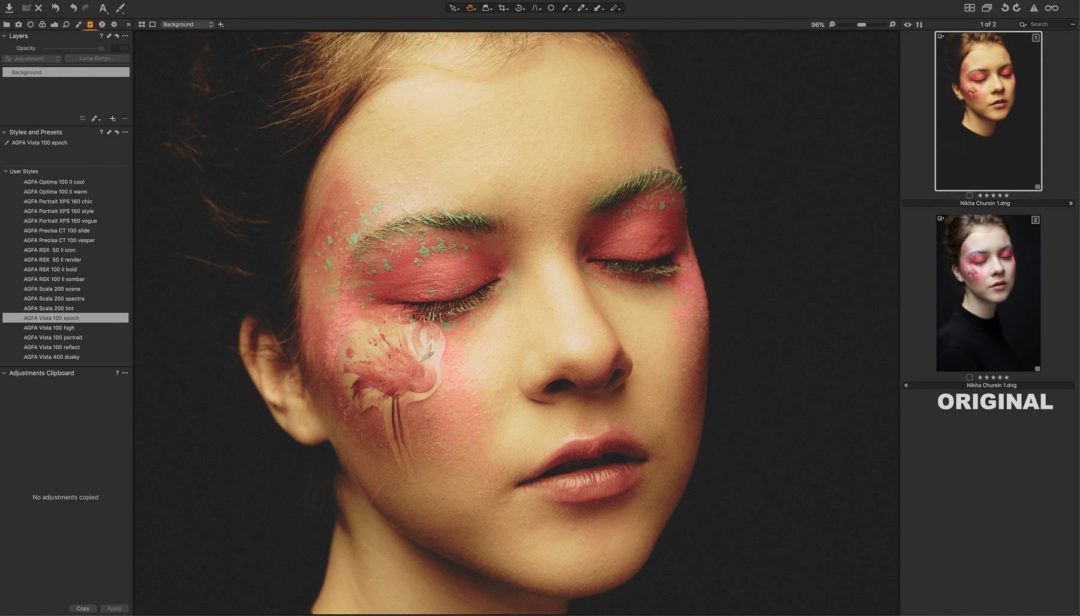Image resolution: width=1080 pixels, height=616 pixels.
Task: Collapse the User Styles group
Action: click(5, 171)
